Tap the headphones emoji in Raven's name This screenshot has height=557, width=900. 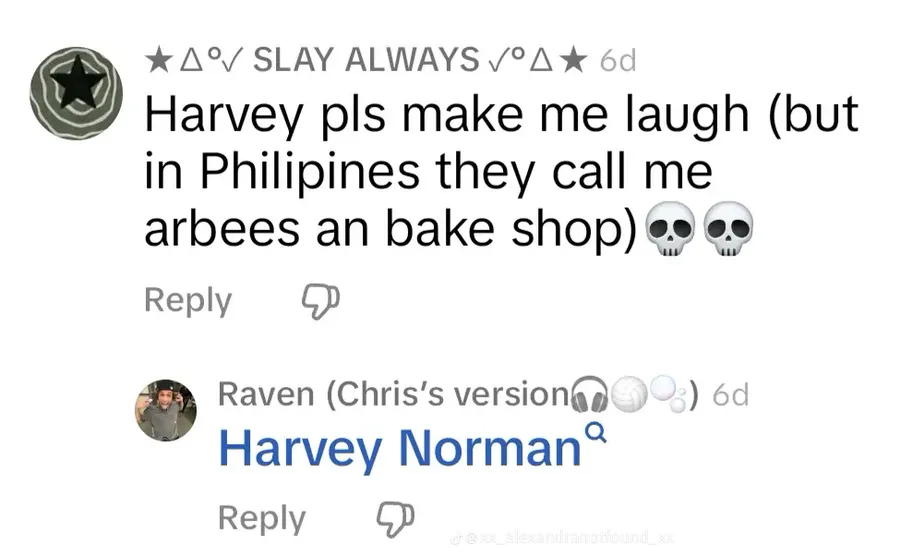589,394
